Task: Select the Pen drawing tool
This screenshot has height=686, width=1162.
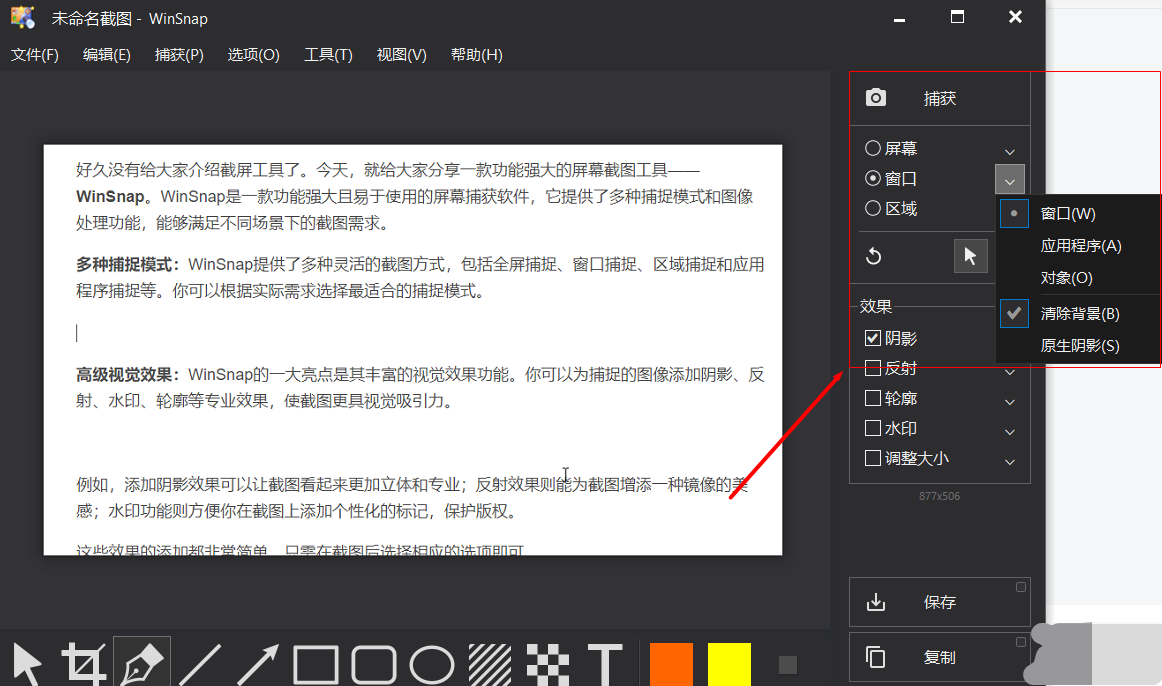Action: tap(142, 662)
